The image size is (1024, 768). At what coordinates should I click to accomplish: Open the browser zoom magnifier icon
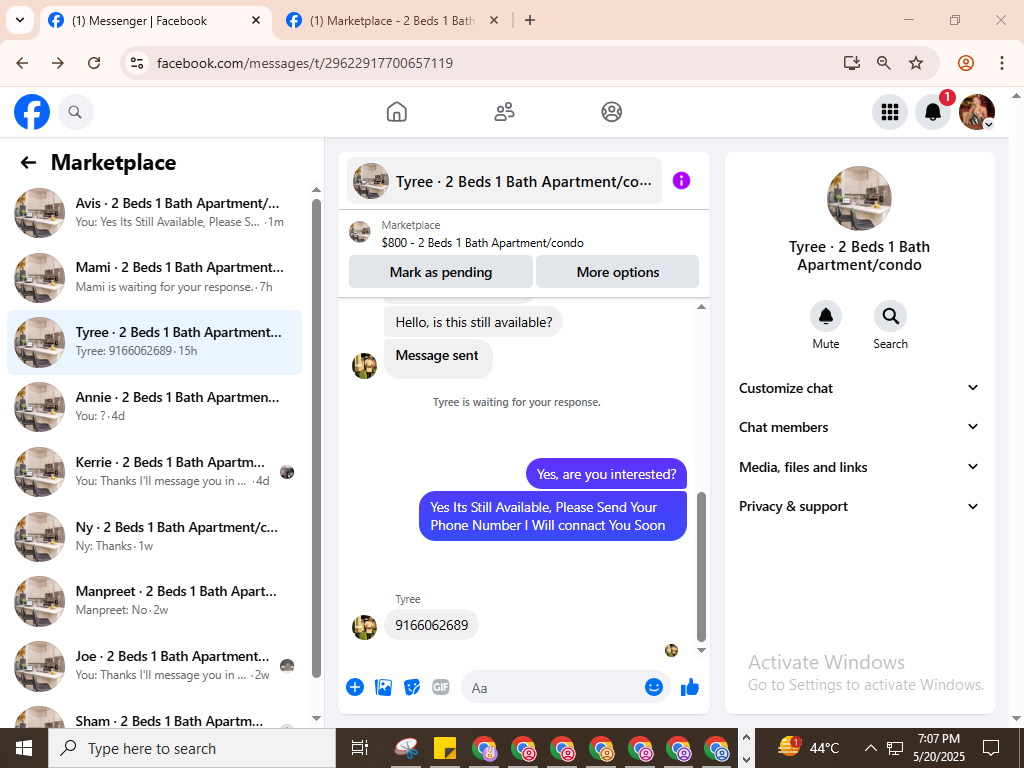click(884, 63)
